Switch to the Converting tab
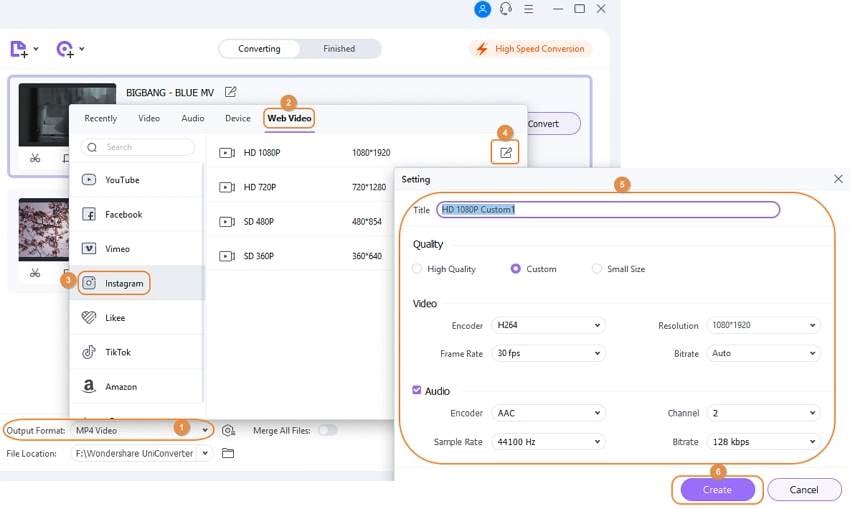Image resolution: width=850 pixels, height=509 pixels. coord(259,49)
